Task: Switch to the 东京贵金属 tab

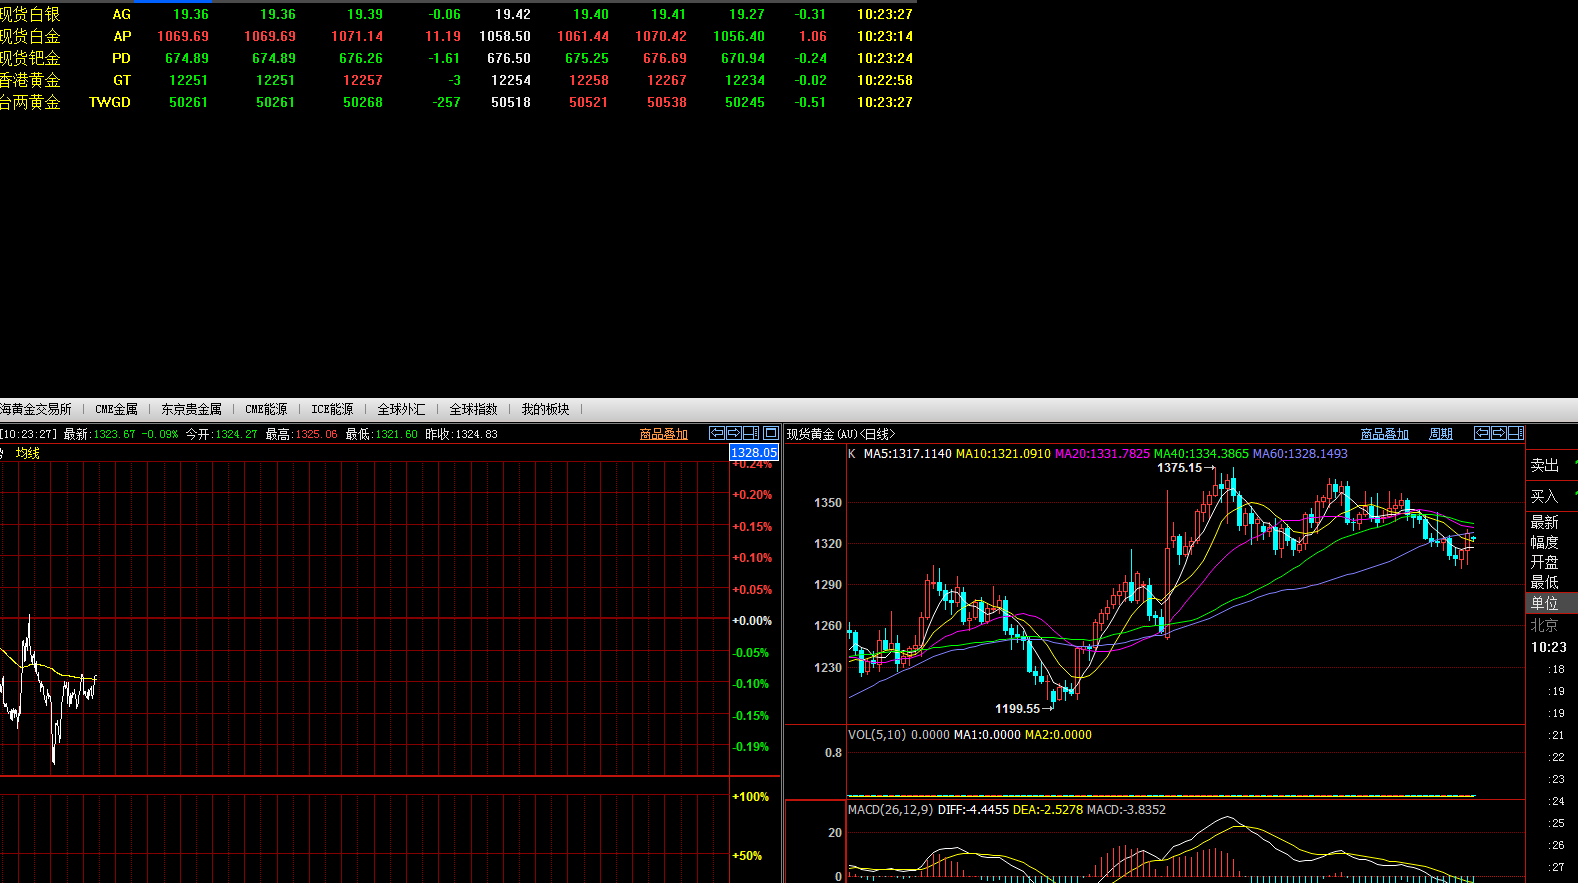Action: point(191,409)
